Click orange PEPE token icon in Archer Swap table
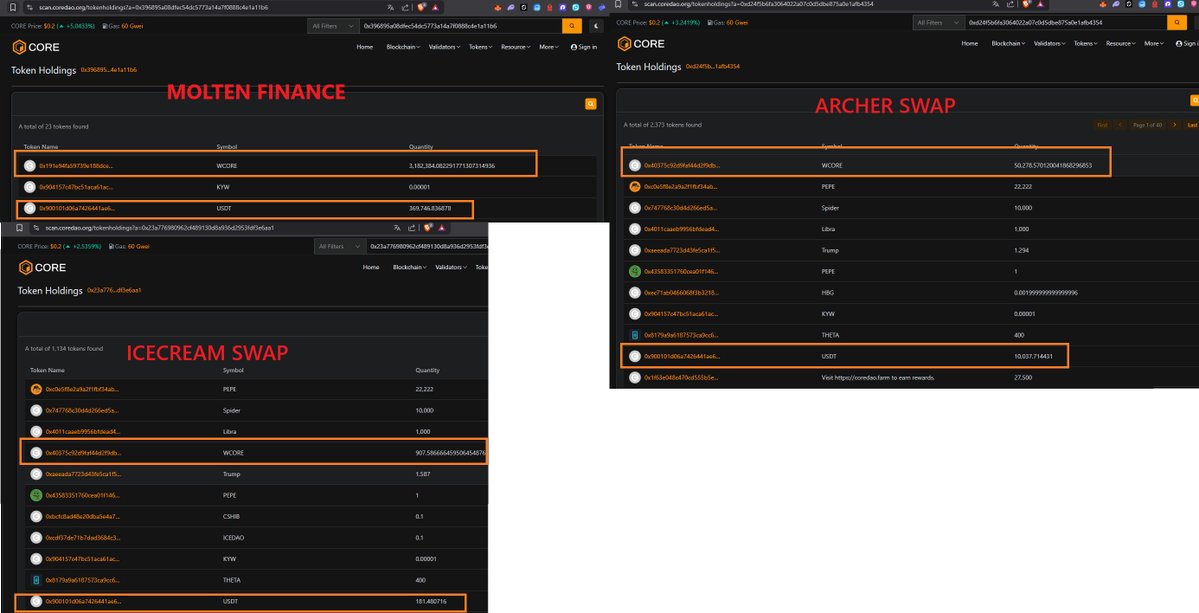 635,186
